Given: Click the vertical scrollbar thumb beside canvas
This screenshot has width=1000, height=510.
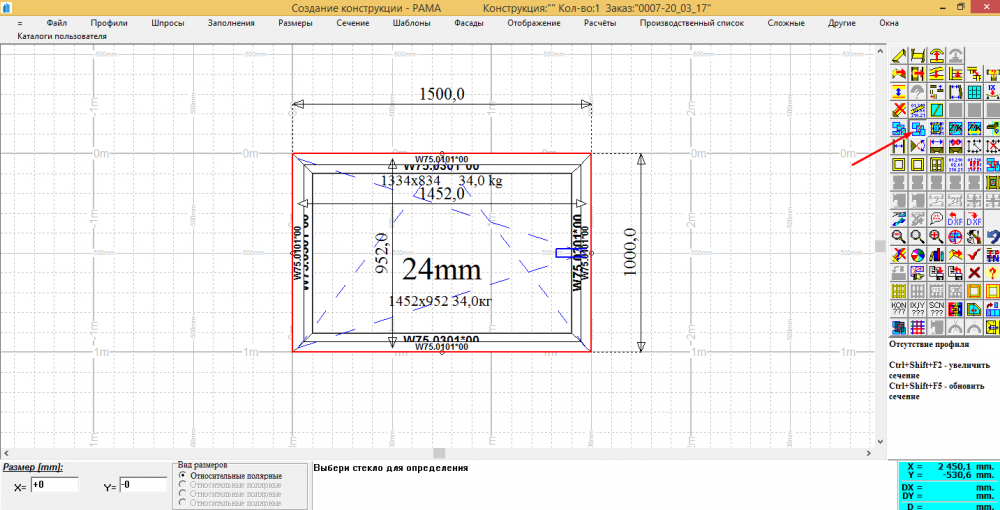Looking at the screenshot, I should pyautogui.click(x=879, y=246).
